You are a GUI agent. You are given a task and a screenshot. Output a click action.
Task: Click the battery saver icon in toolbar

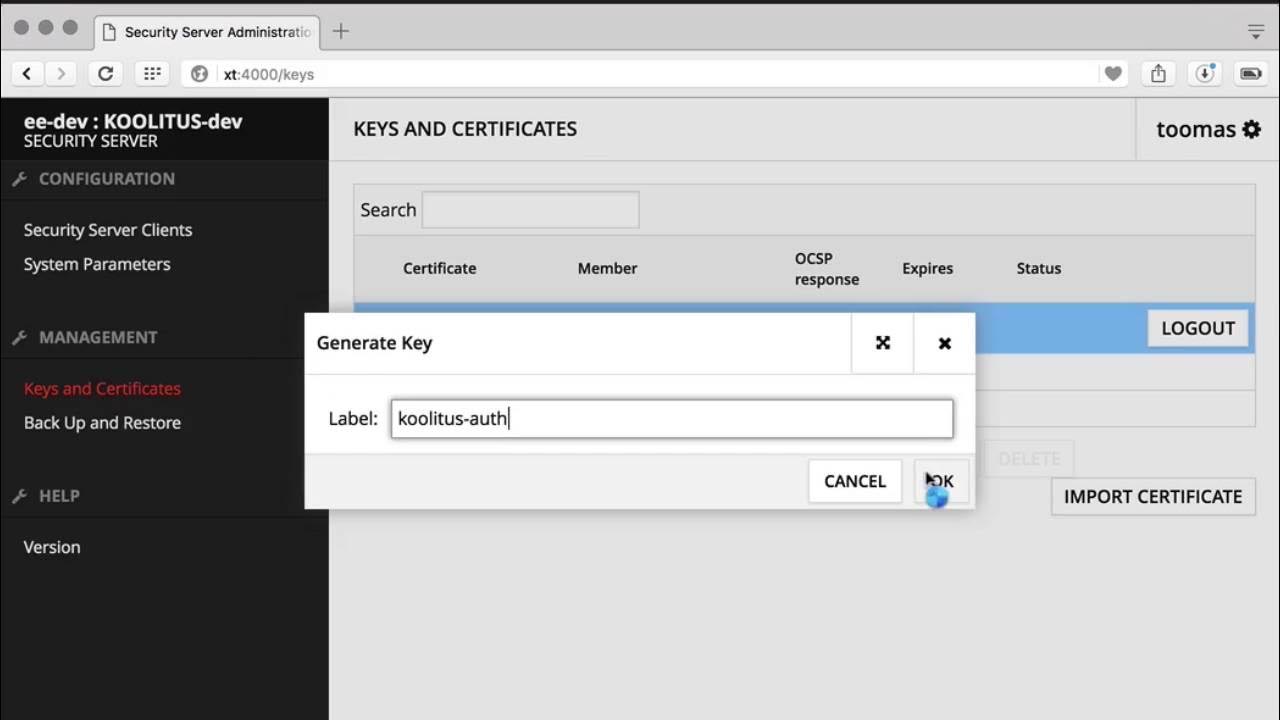(1251, 74)
